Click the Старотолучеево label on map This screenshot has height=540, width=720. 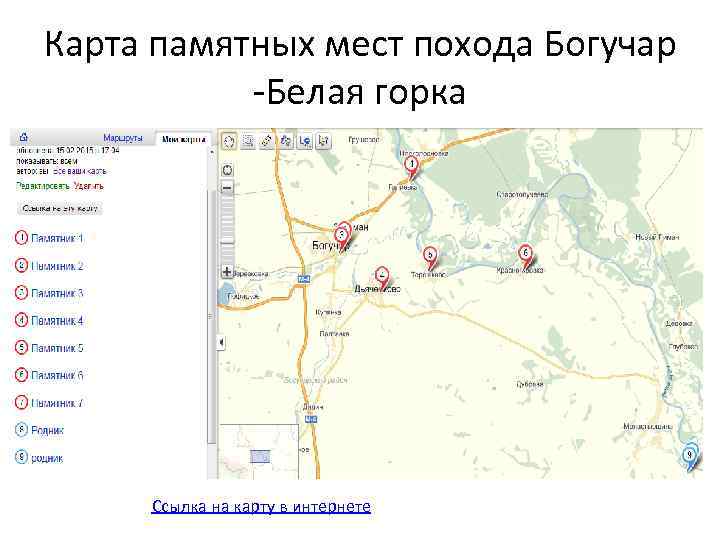tap(522, 195)
